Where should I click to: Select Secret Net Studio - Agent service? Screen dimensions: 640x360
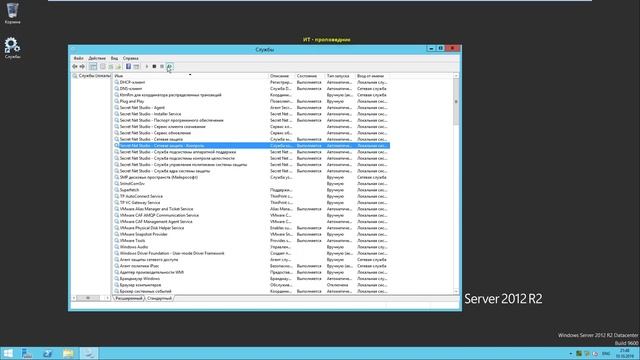(251, 108)
